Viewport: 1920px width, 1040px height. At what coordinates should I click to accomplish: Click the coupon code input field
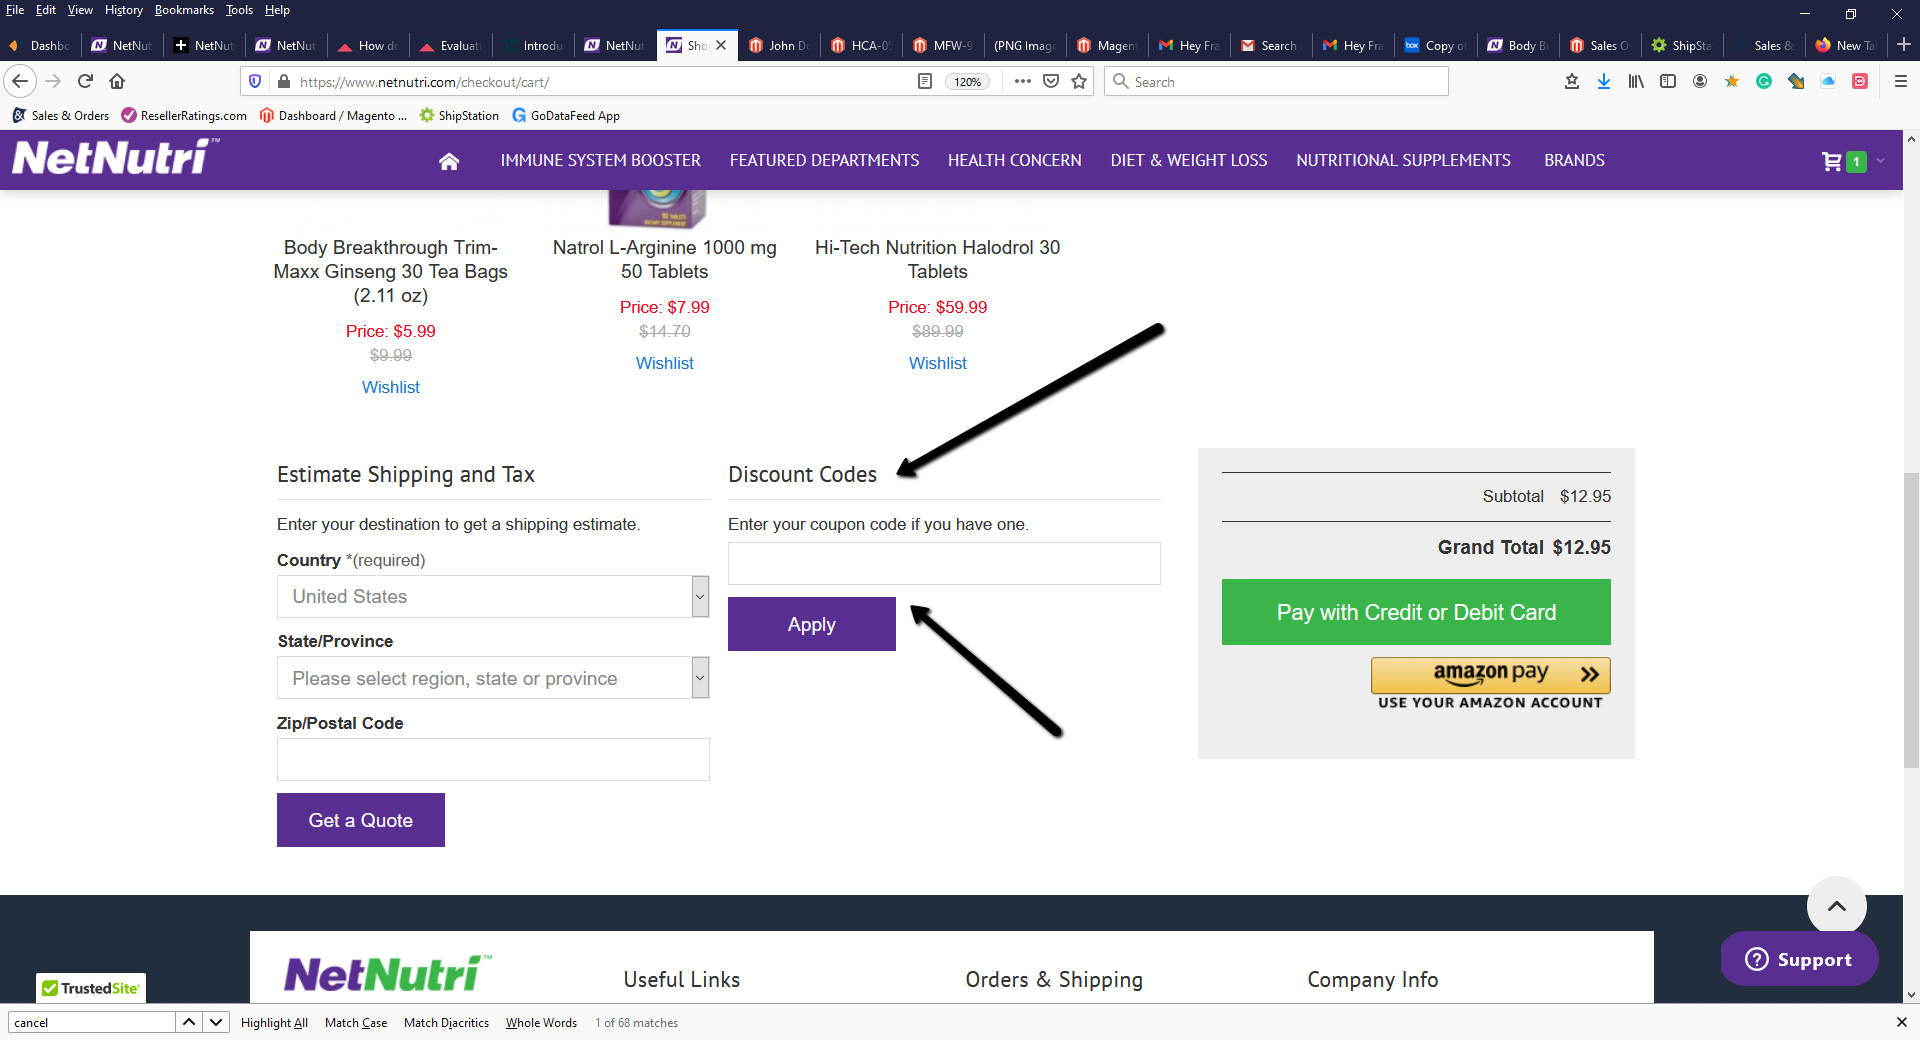[x=943, y=564]
